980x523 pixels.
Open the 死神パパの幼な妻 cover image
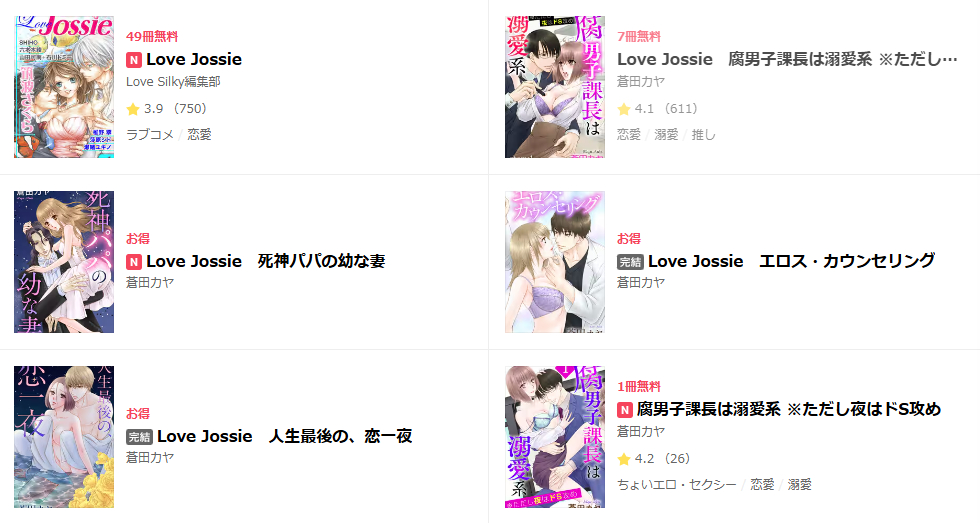64,262
